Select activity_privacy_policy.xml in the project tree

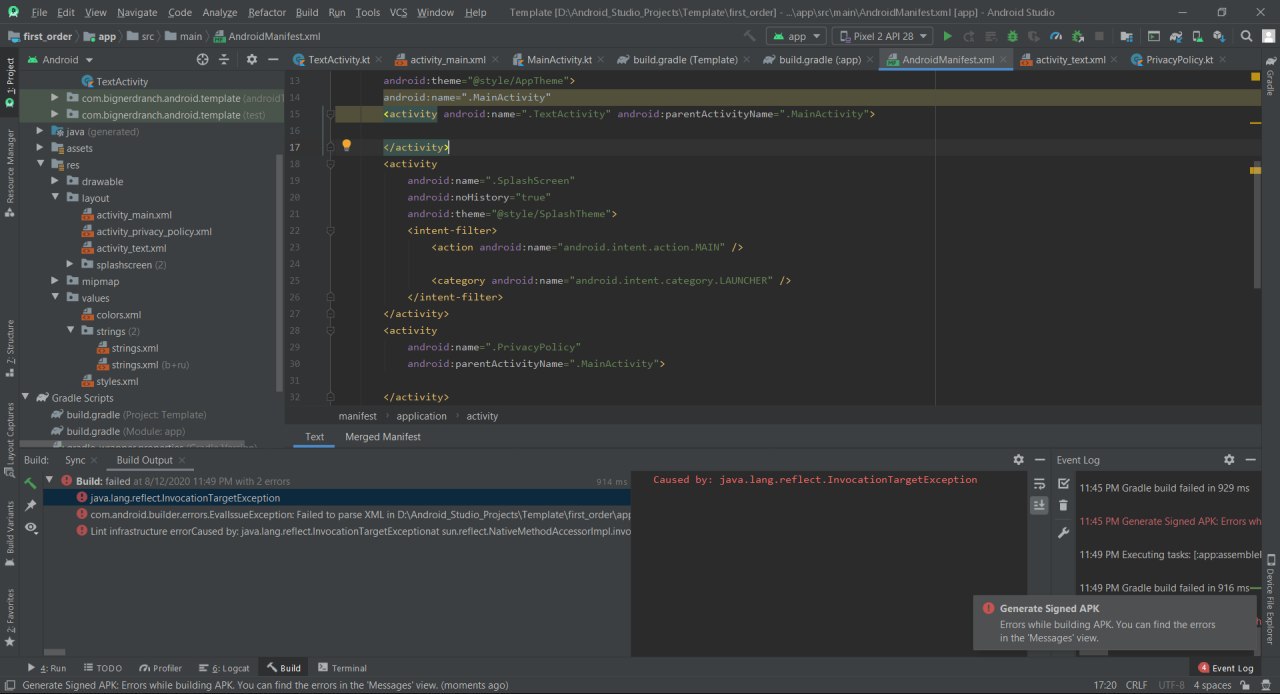(153, 231)
